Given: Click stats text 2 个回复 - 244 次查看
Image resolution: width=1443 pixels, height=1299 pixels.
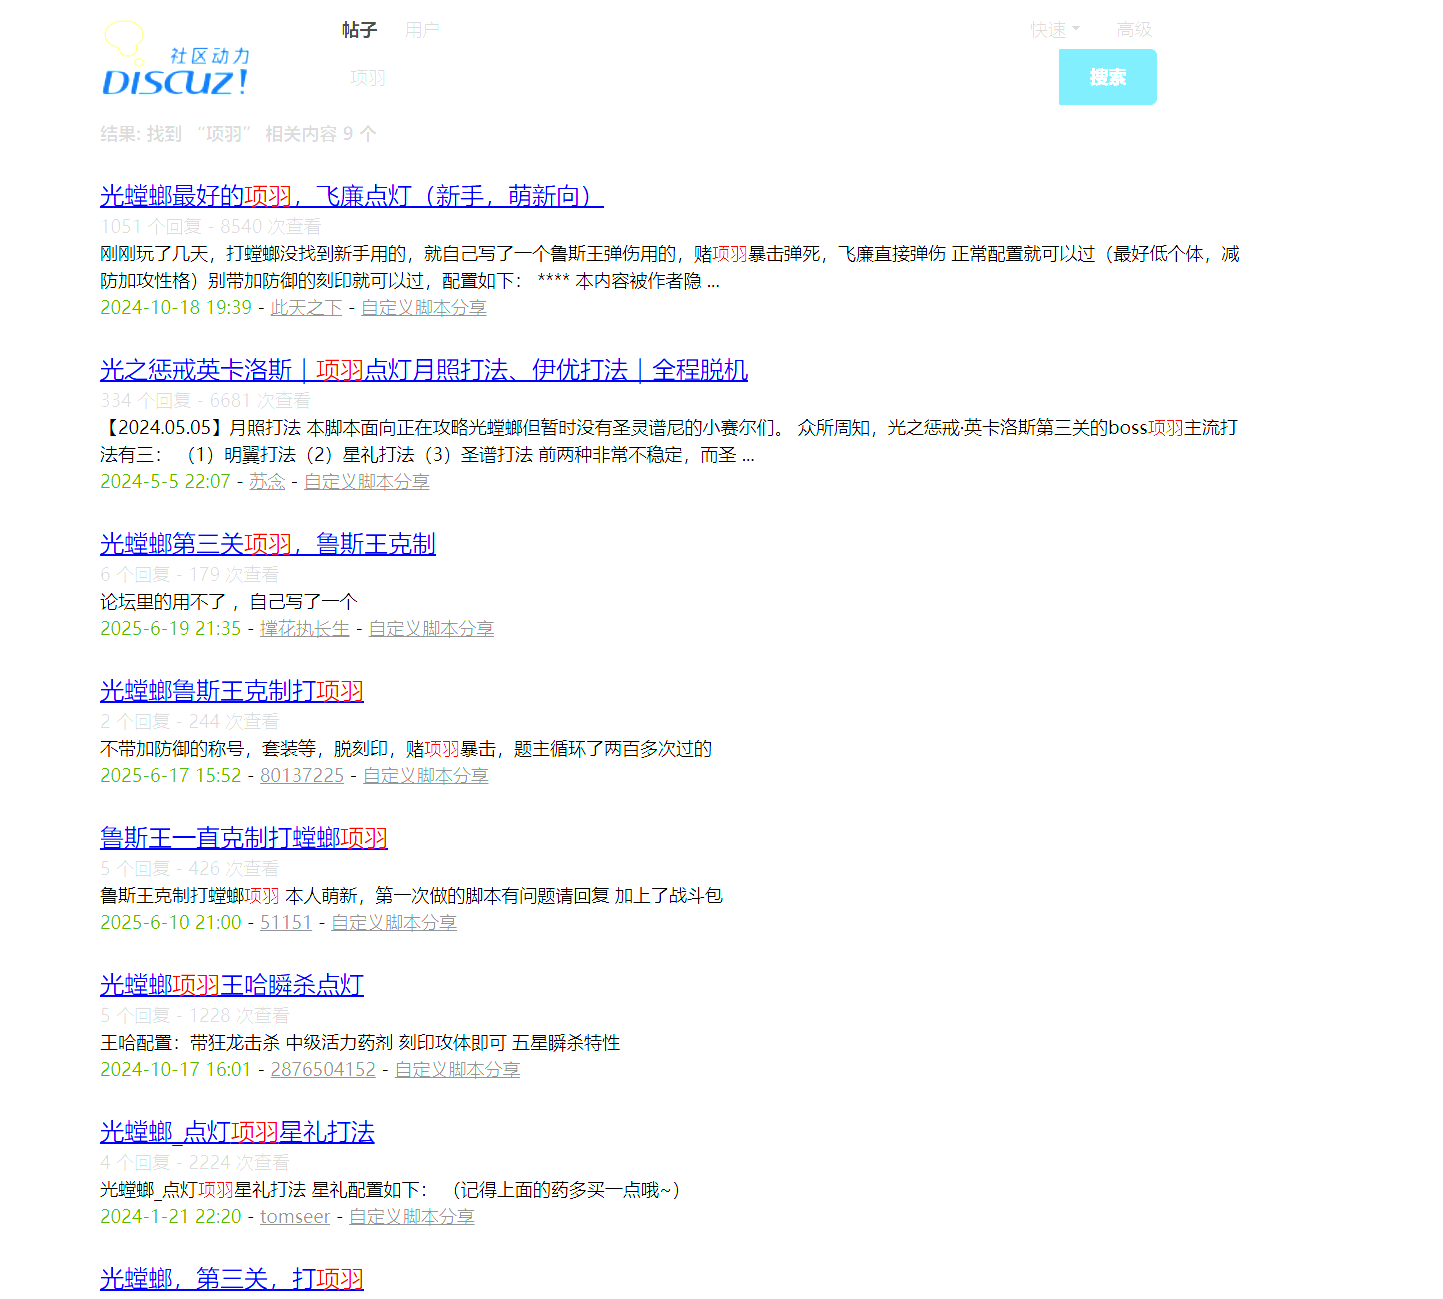Looking at the screenshot, I should [x=190, y=722].
